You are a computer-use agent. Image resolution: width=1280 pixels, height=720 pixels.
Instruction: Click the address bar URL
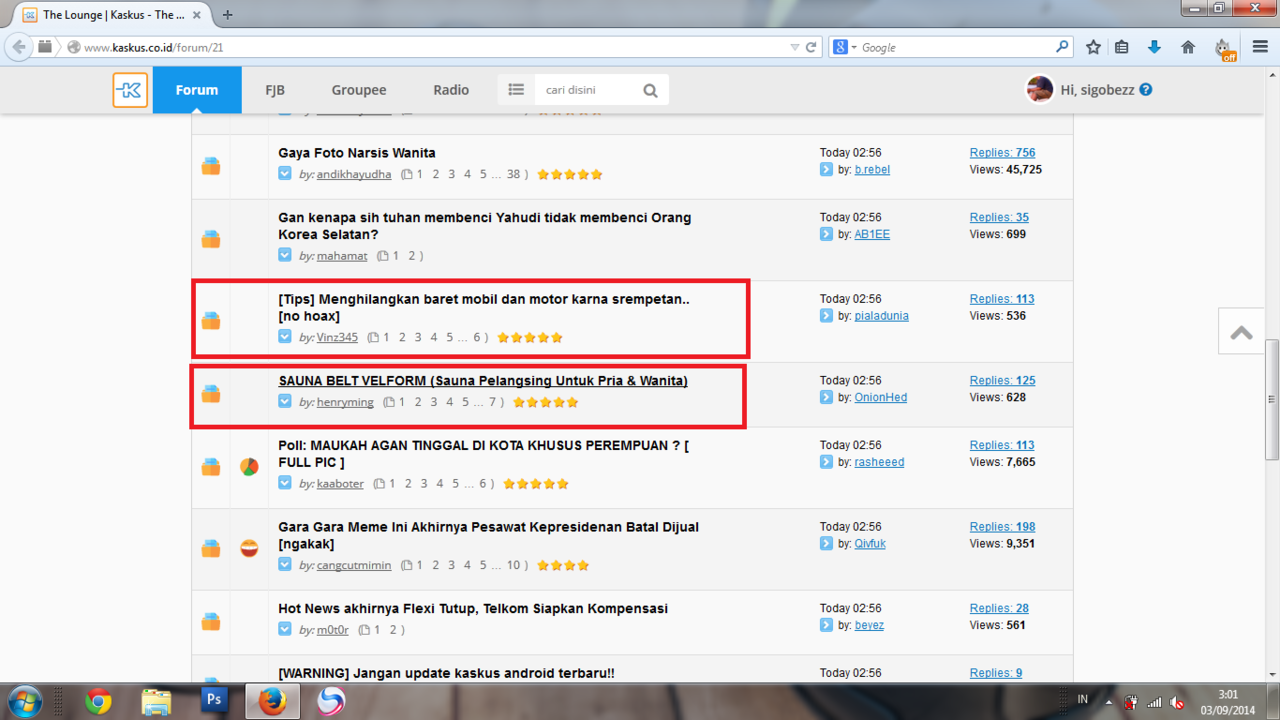154,47
